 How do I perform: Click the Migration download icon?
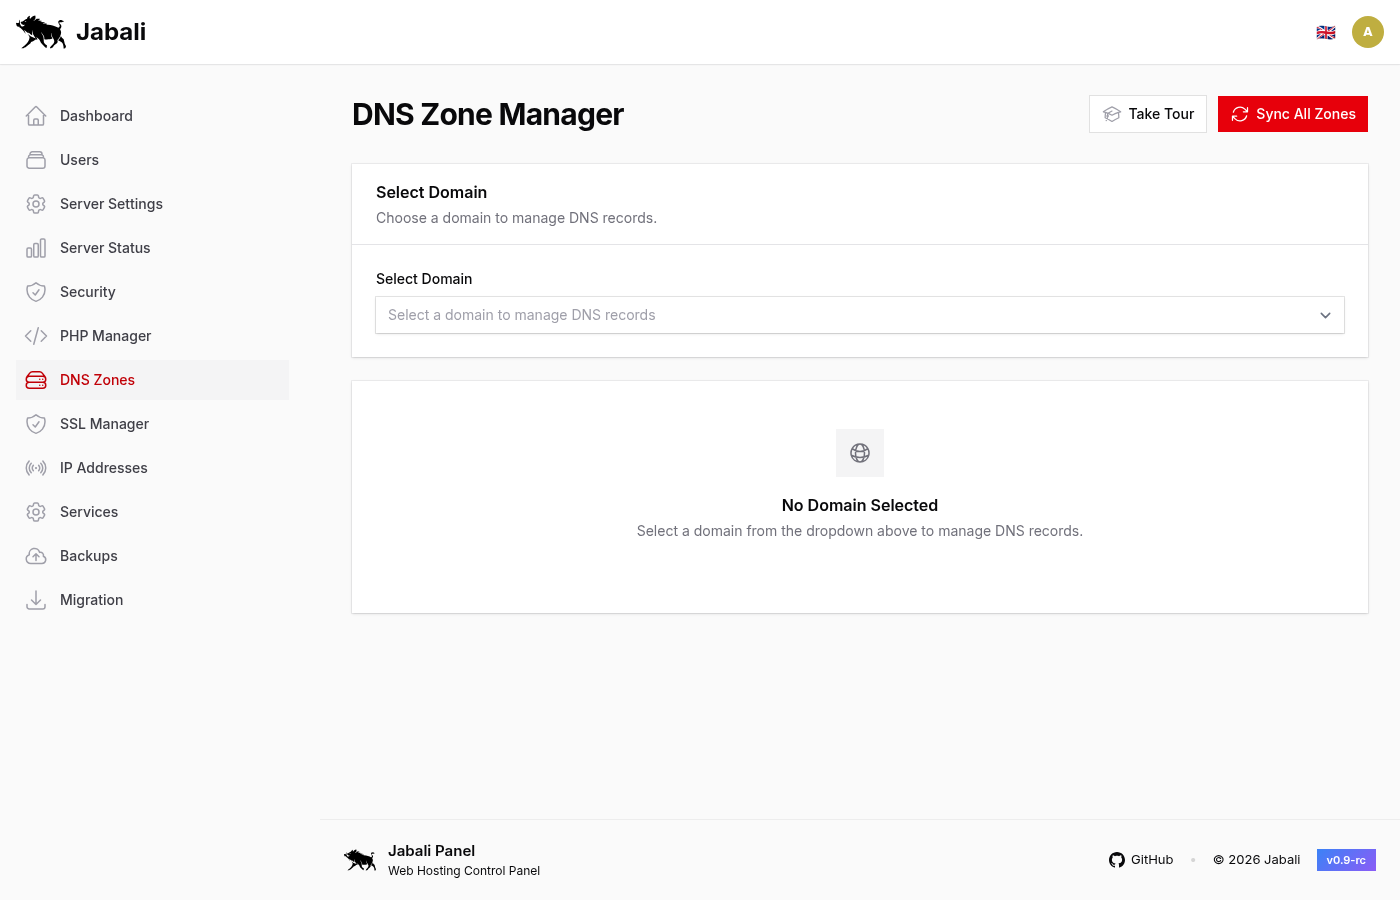36,600
